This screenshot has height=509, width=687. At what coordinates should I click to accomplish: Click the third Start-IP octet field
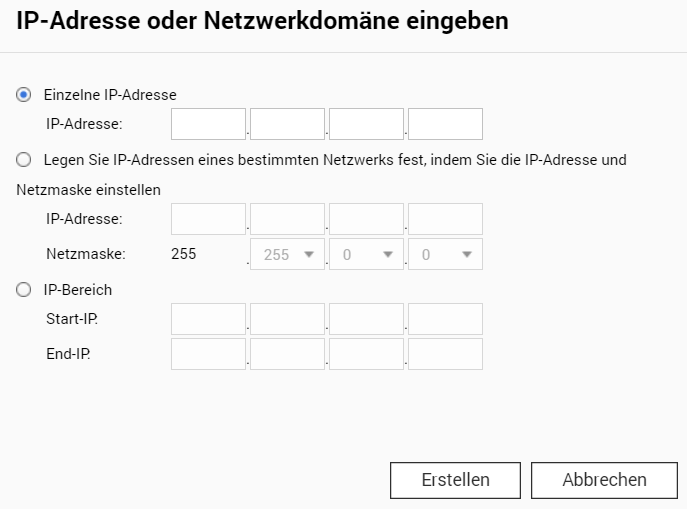tap(366, 319)
